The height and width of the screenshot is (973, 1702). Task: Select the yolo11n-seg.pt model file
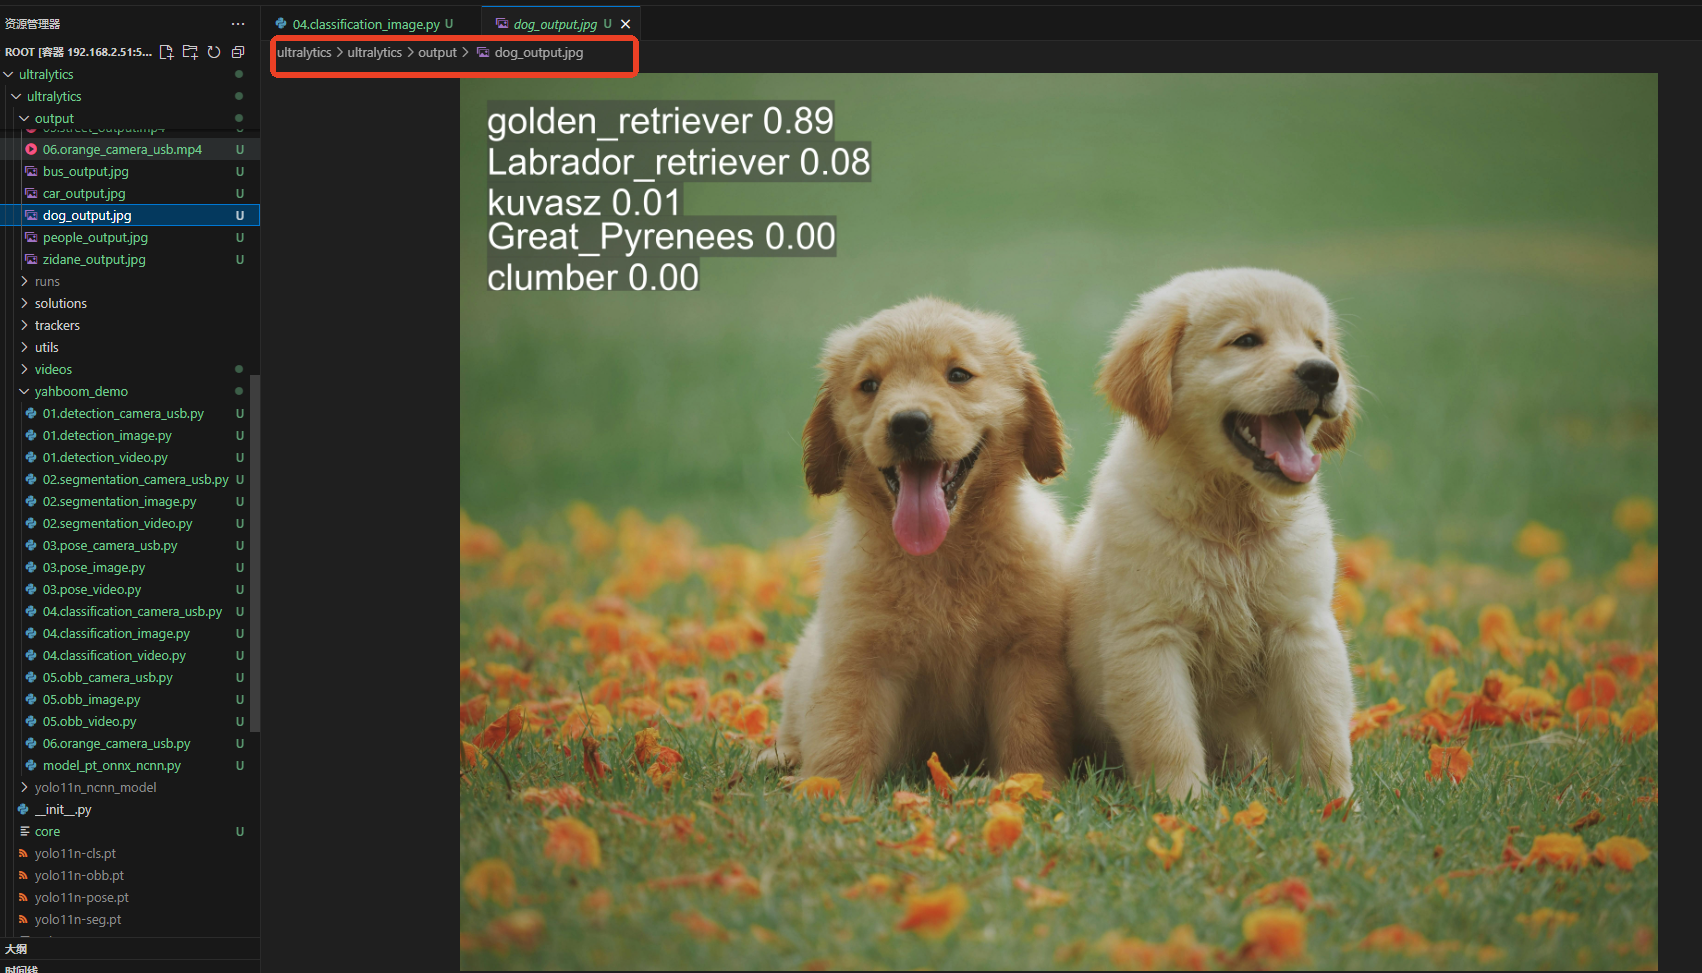(x=130, y=919)
